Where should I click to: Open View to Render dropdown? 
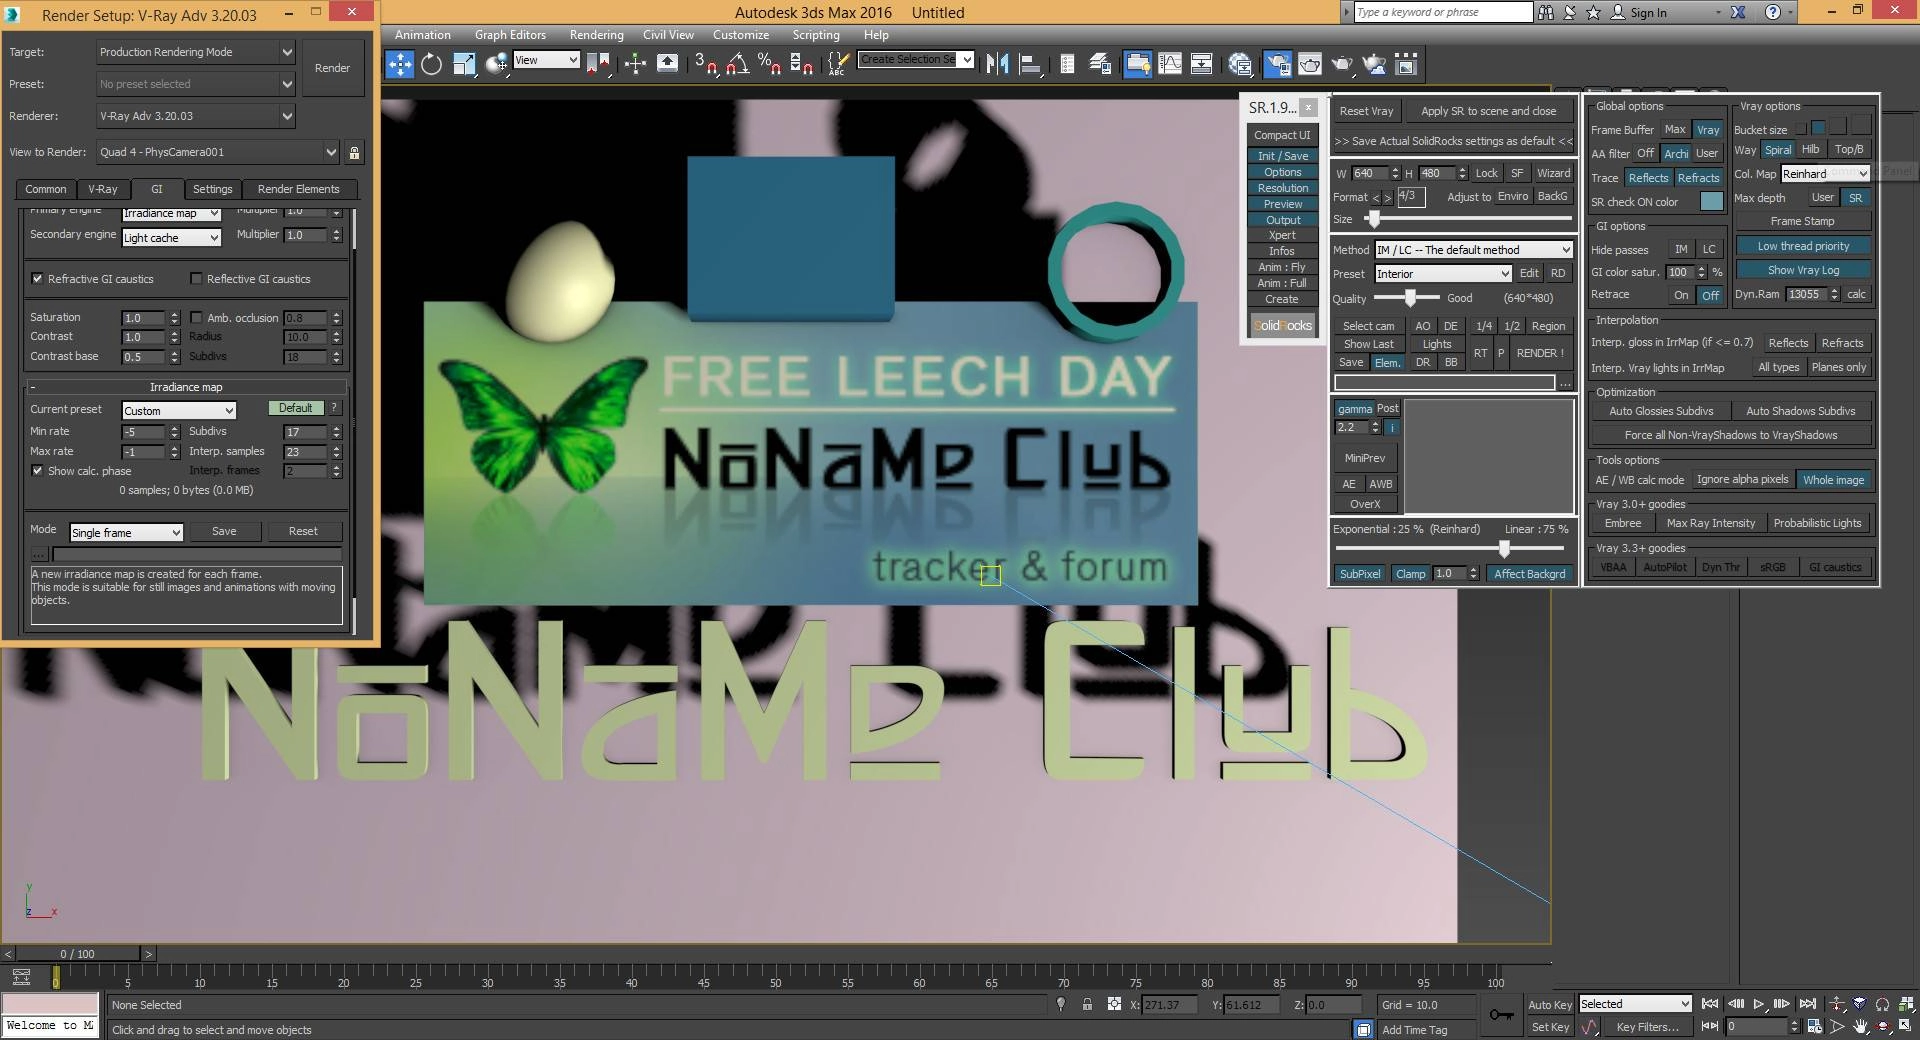(218, 152)
